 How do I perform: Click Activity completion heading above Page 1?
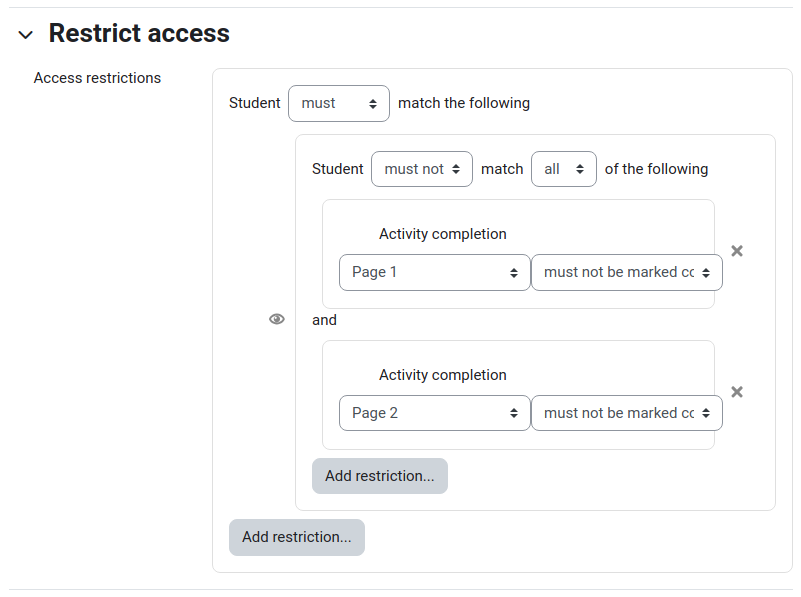pyautogui.click(x=442, y=234)
